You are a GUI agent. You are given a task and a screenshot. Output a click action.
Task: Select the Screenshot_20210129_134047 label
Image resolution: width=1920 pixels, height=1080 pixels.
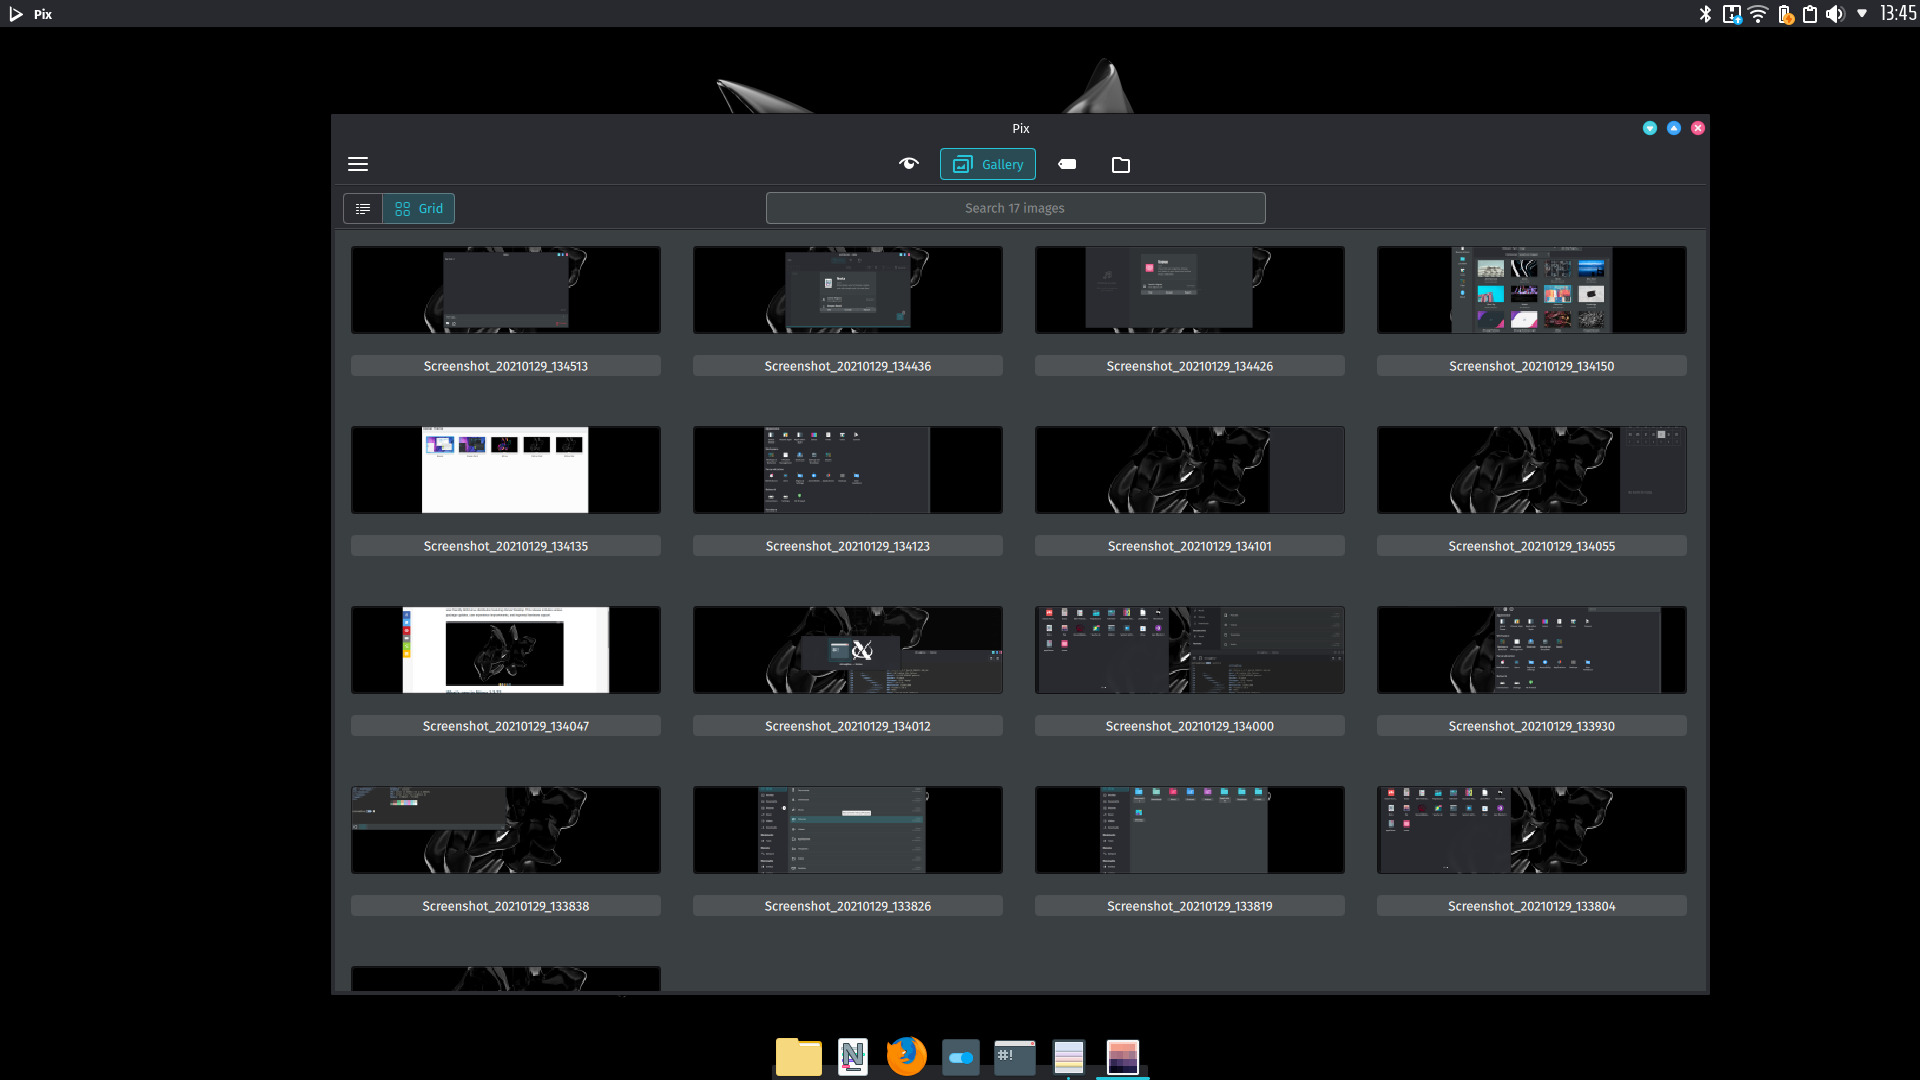click(505, 726)
